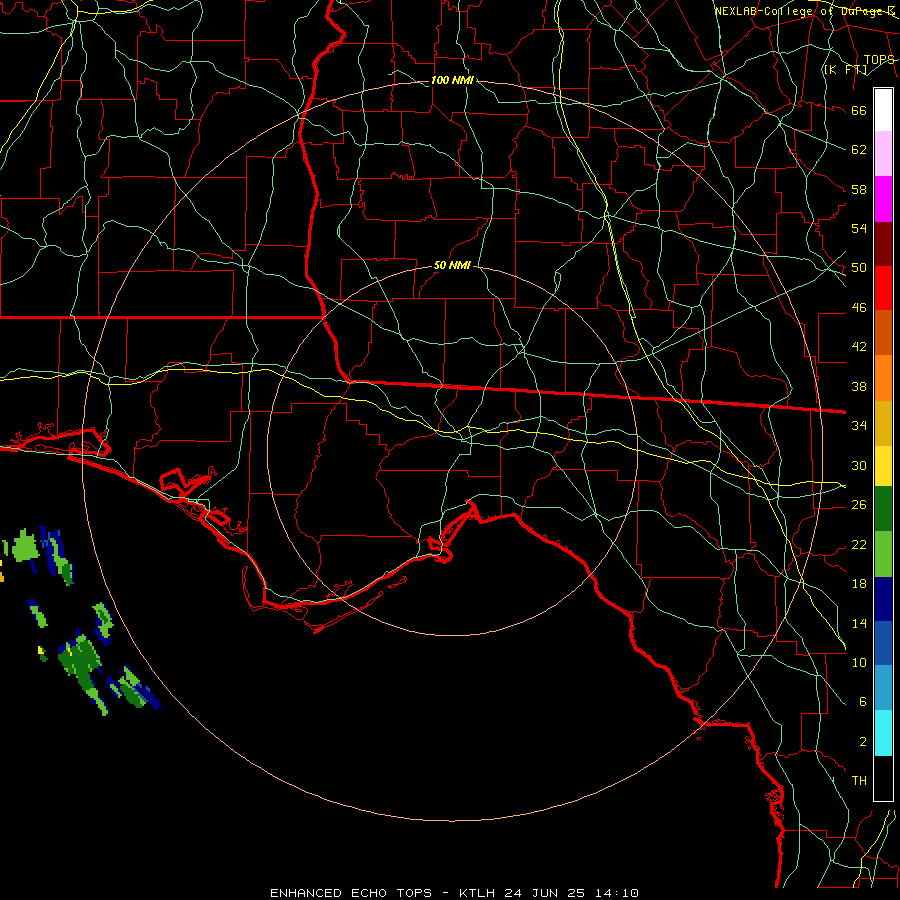Select the dark red 54 kft swatch
The height and width of the screenshot is (900, 900).
[x=883, y=244]
